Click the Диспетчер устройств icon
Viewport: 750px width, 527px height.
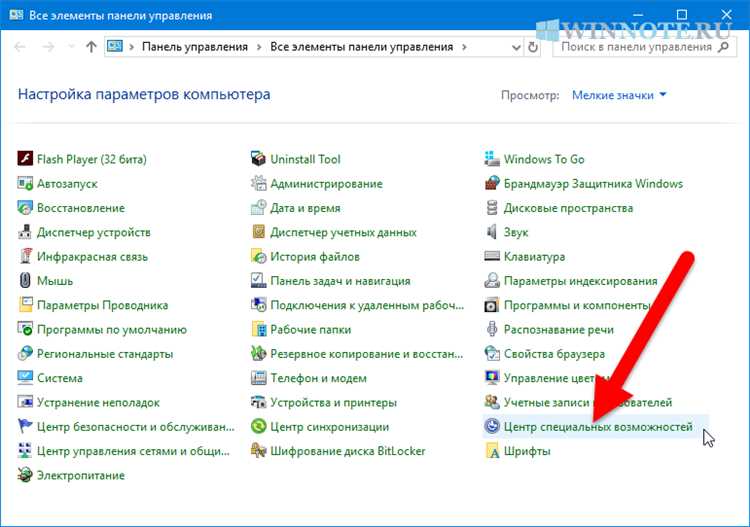(25, 231)
